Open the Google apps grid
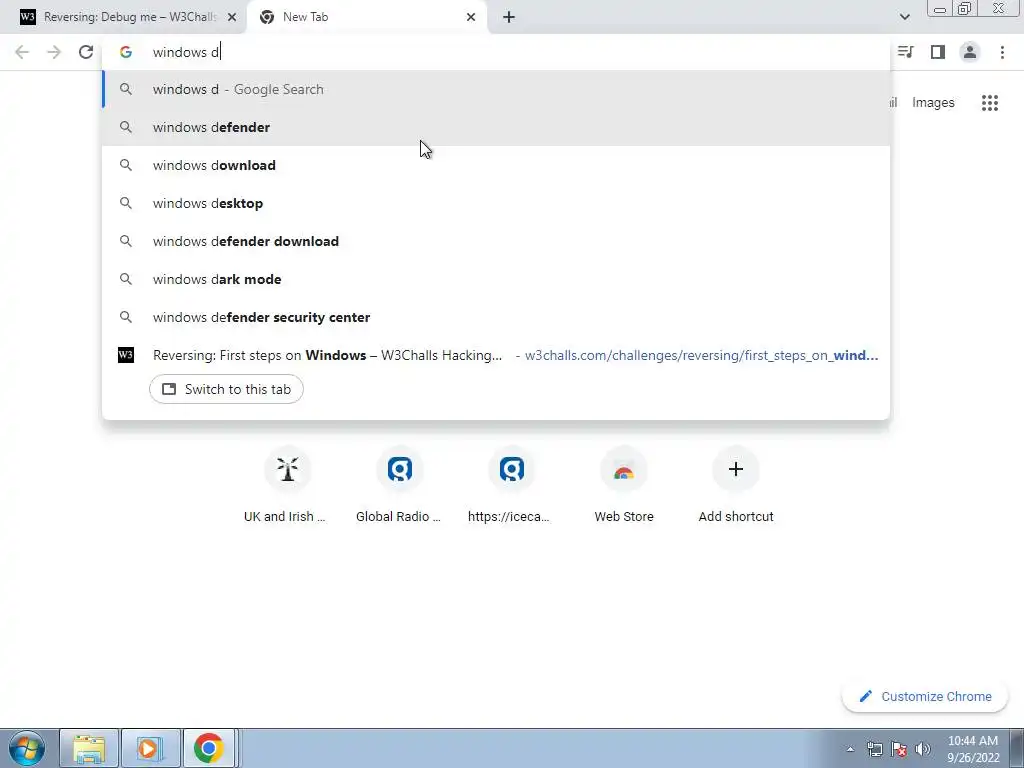Screen dimensions: 1024x768 point(990,103)
